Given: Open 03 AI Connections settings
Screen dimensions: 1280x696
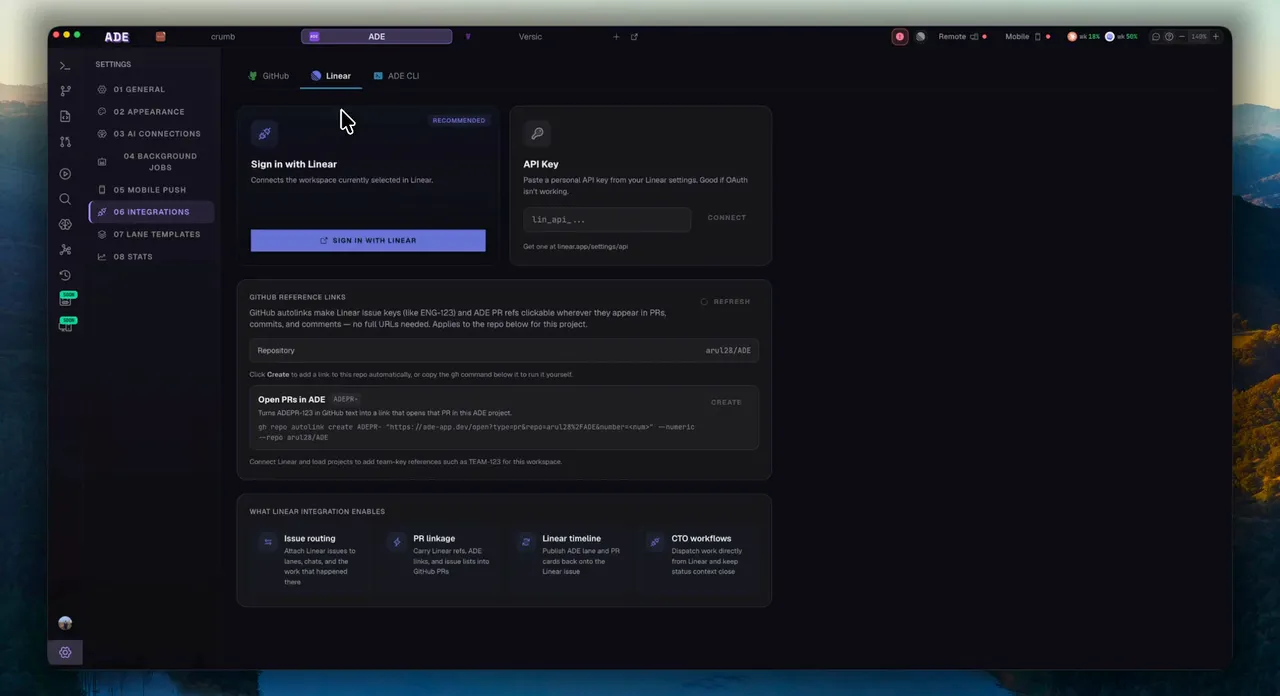Looking at the screenshot, I should [x=151, y=134].
